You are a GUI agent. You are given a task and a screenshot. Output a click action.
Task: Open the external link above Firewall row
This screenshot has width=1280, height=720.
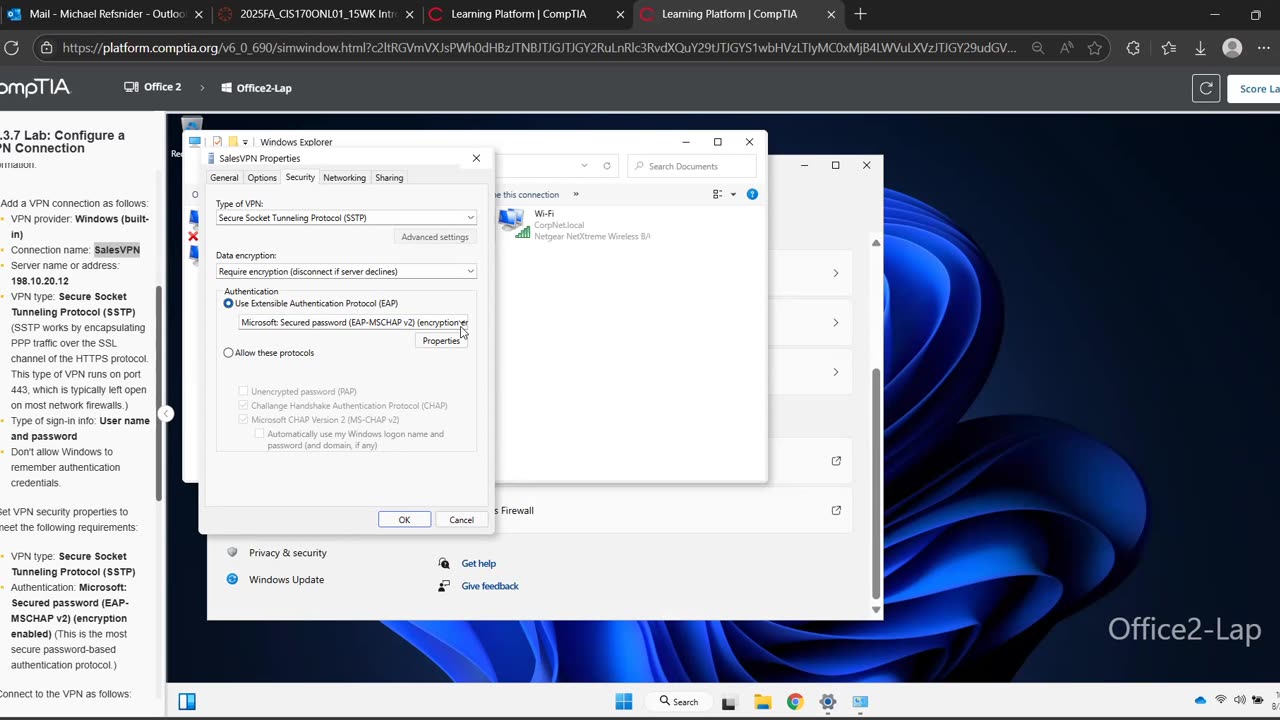click(x=836, y=461)
